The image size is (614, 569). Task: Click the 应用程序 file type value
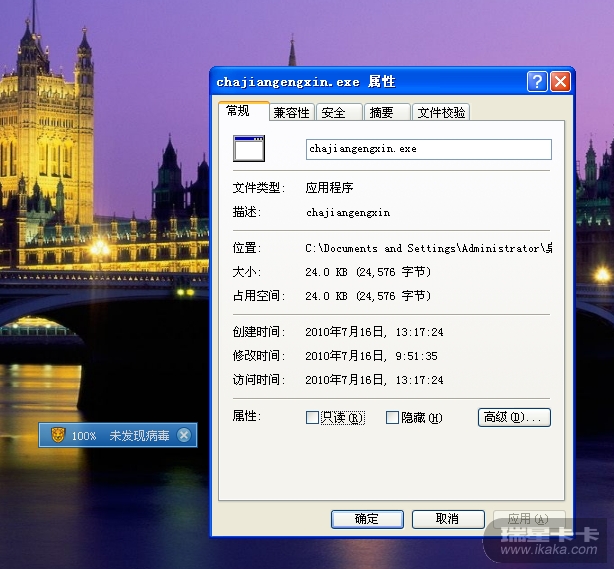tap(329, 188)
